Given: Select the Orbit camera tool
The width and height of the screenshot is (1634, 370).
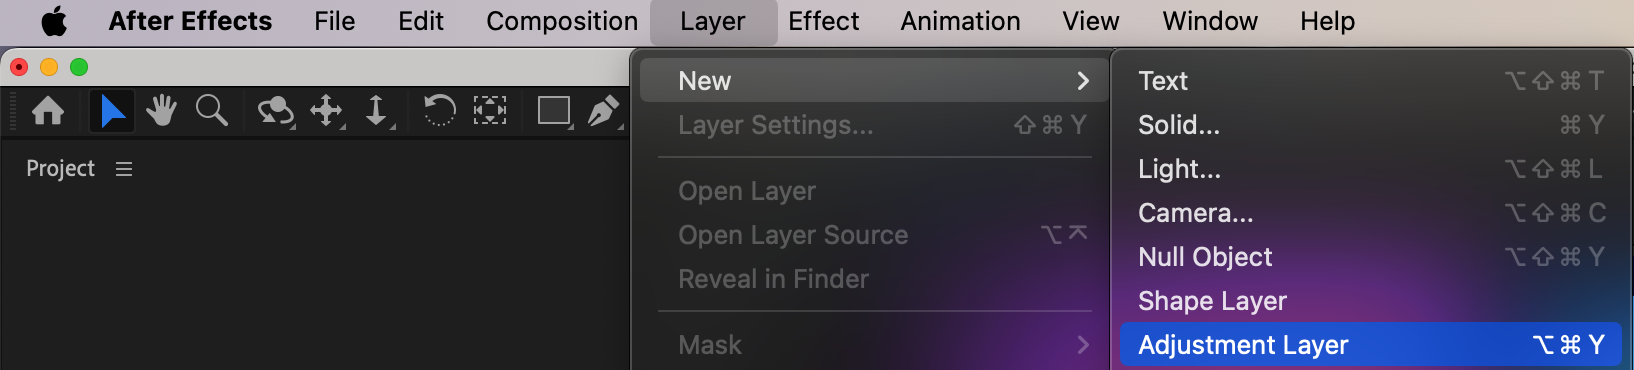Looking at the screenshot, I should pyautogui.click(x=275, y=111).
